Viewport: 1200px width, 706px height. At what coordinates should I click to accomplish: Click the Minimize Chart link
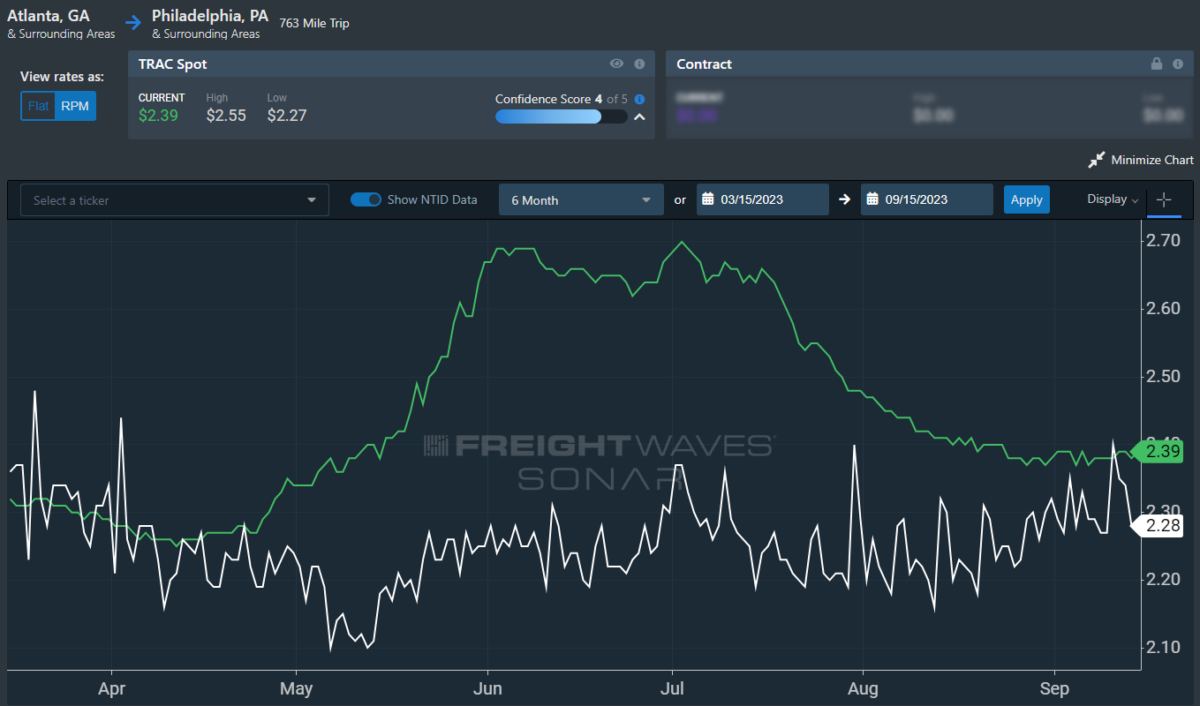click(1152, 160)
